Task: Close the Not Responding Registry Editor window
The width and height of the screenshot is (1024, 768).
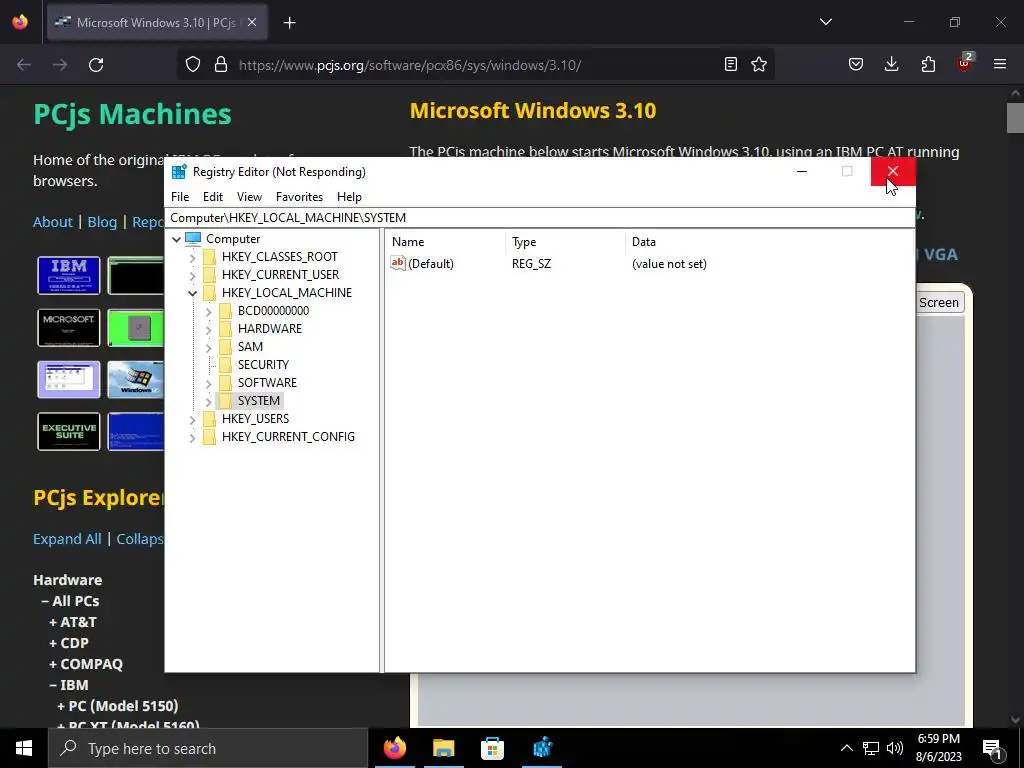Action: [x=893, y=171]
